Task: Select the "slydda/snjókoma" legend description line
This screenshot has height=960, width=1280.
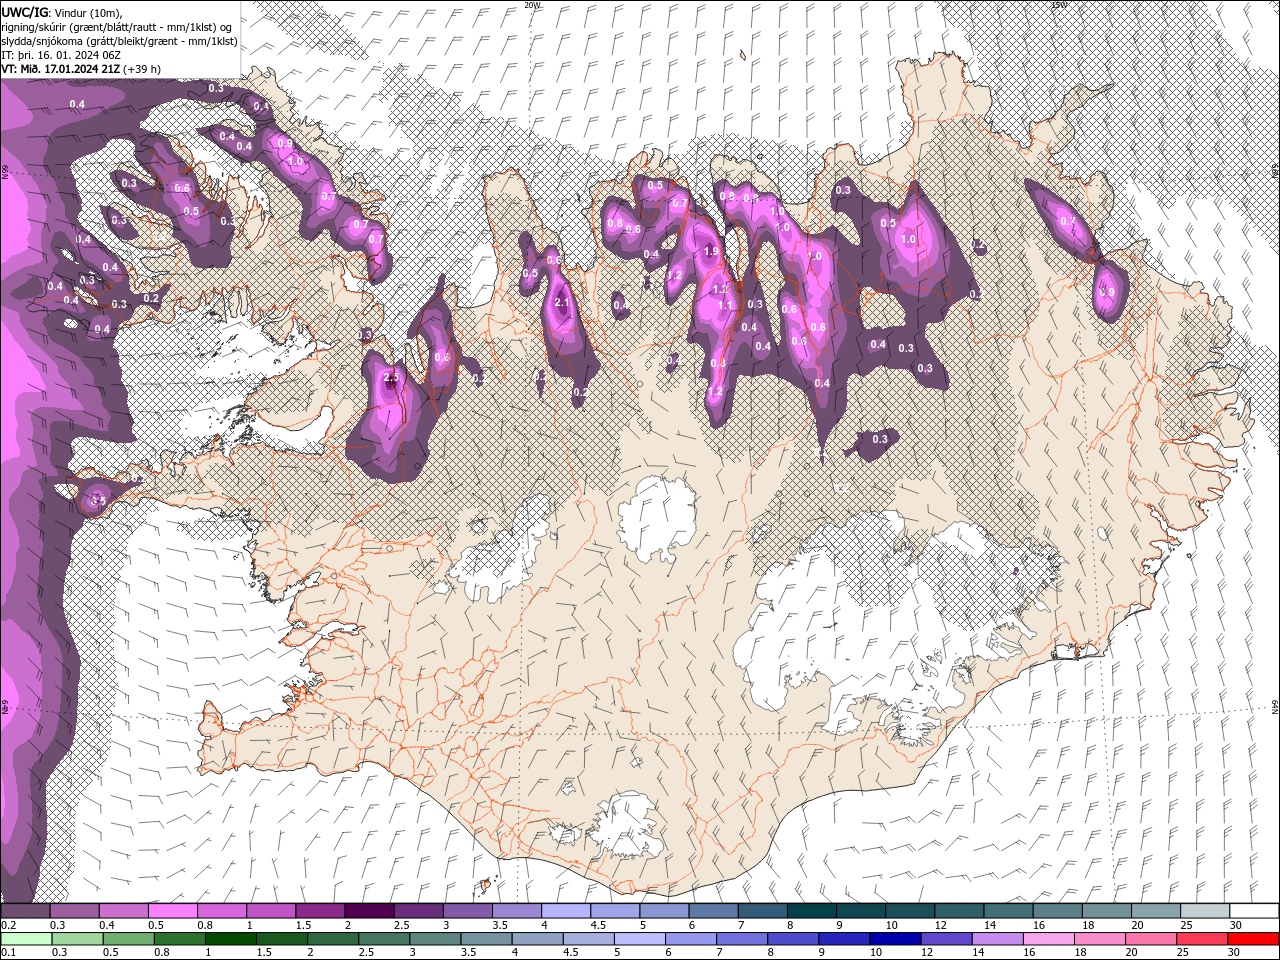Action: click(x=119, y=41)
